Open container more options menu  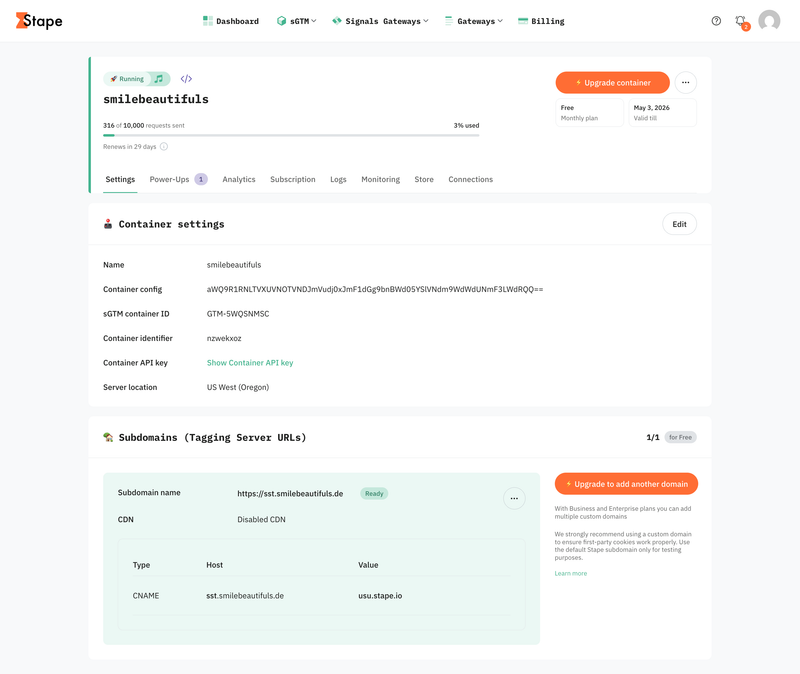pyautogui.click(x=686, y=83)
